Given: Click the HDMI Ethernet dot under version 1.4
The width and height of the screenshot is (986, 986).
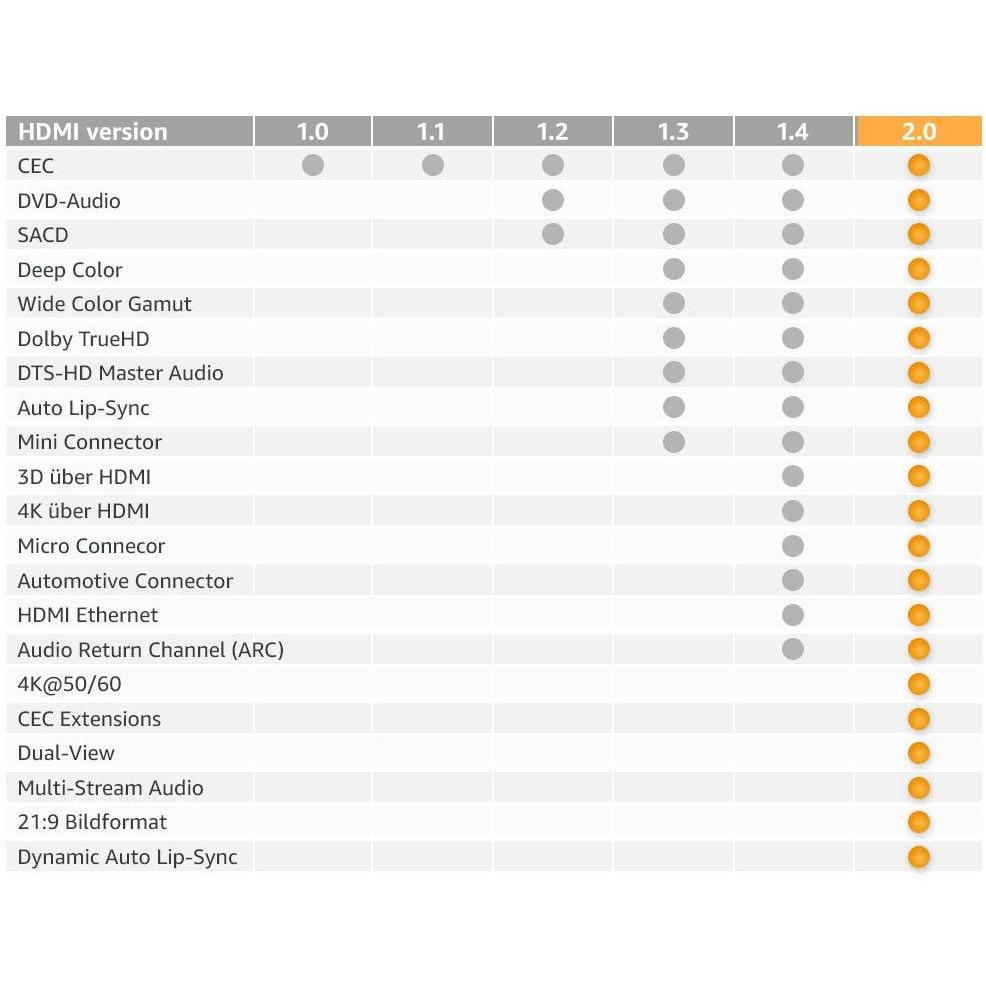Looking at the screenshot, I should coord(793,614).
